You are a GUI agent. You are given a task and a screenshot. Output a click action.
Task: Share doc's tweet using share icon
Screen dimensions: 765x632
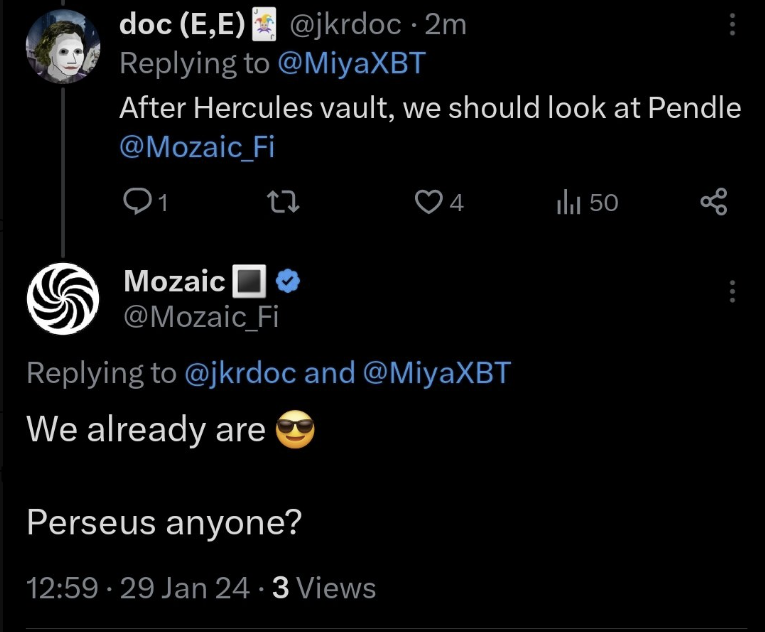tap(714, 203)
